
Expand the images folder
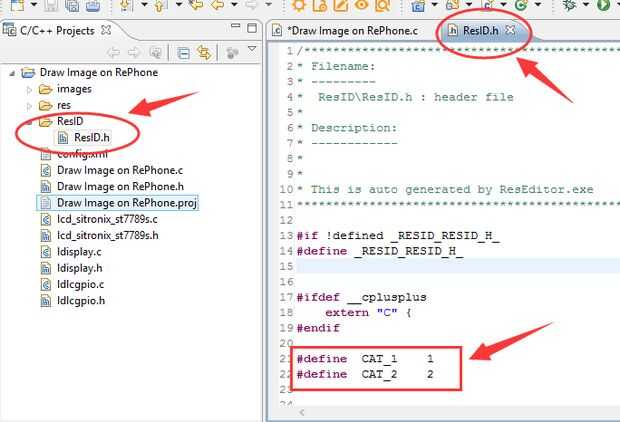point(29,90)
